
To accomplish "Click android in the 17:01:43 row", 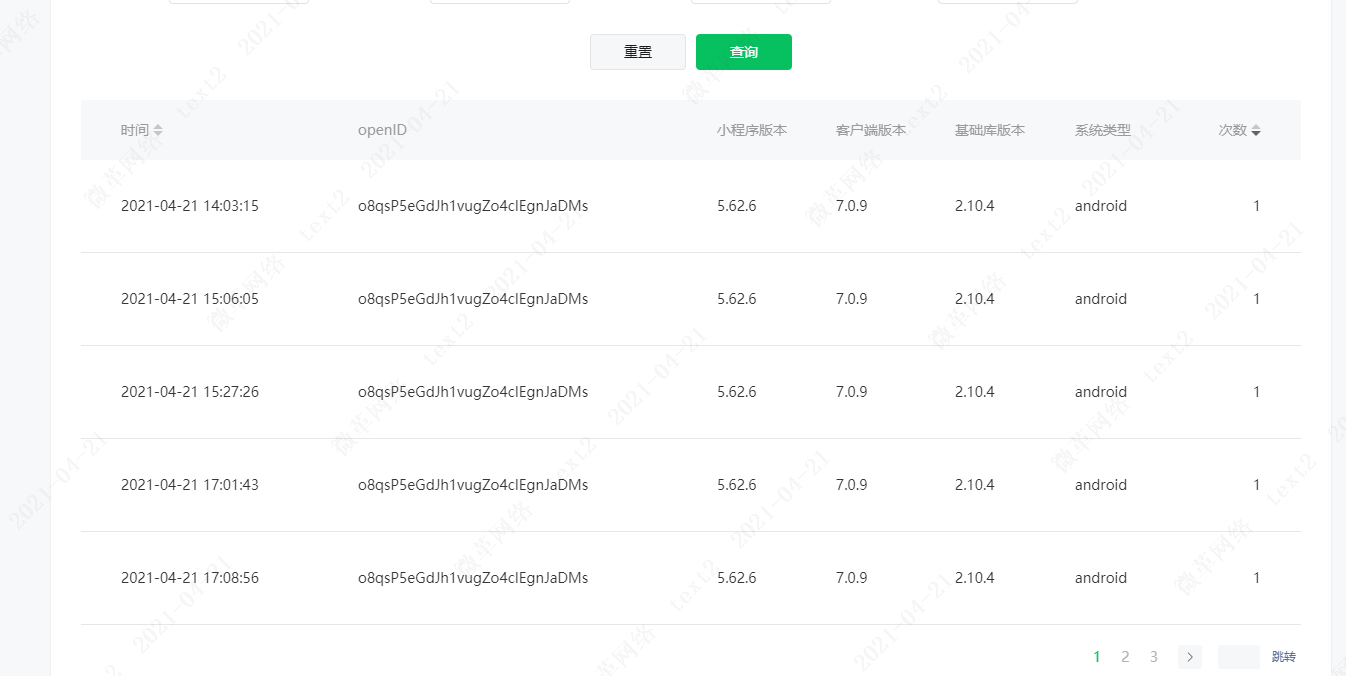I will [x=1101, y=485].
